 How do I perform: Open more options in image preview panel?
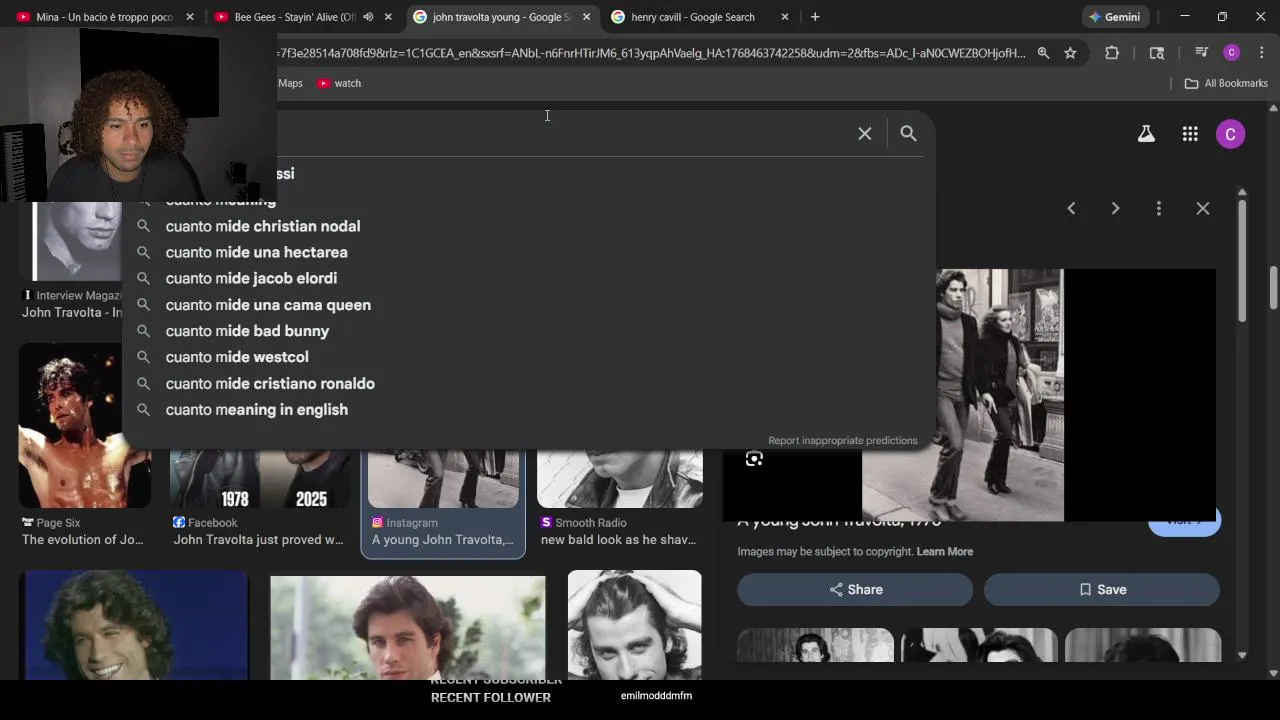(x=1159, y=208)
